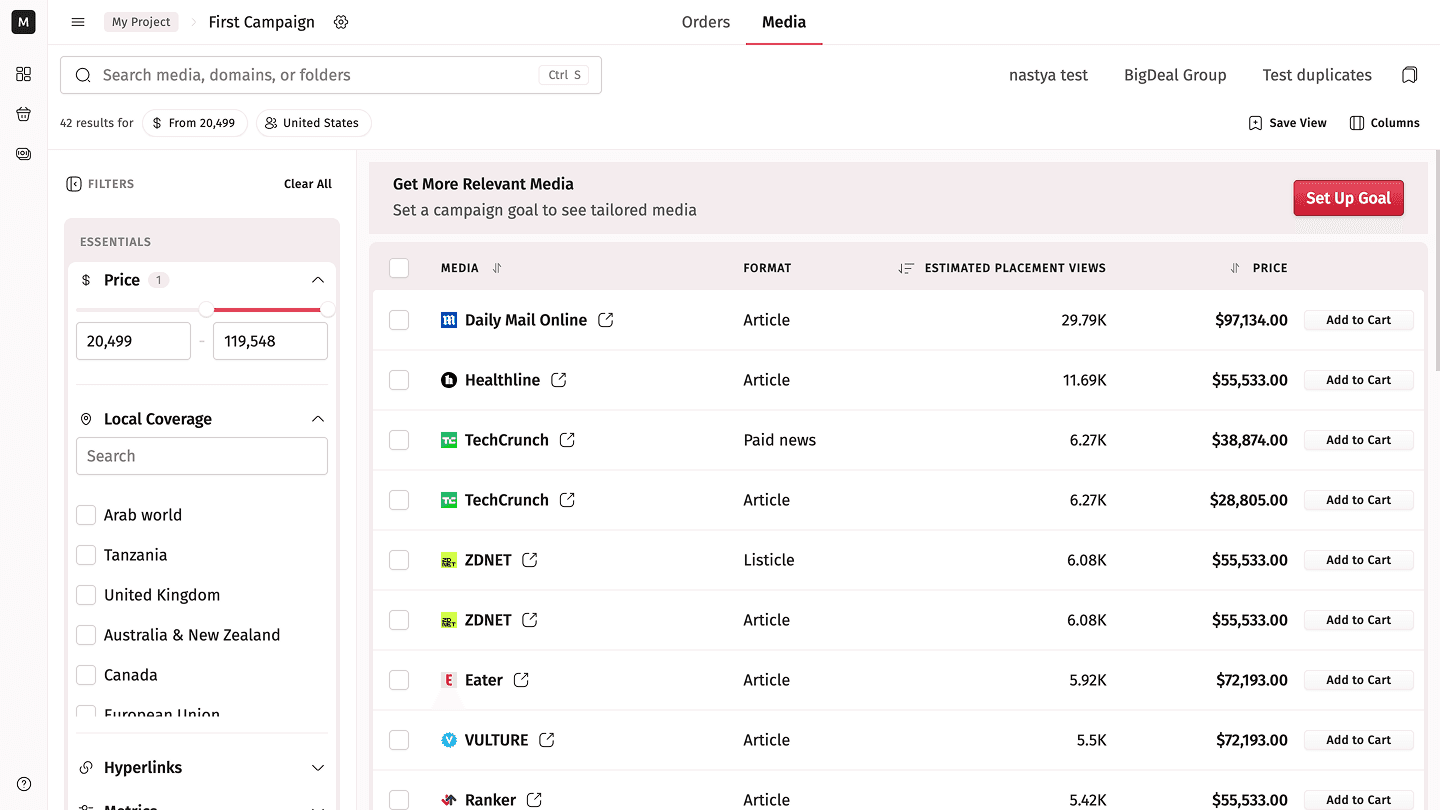Open external link for ZDNET Listicle
This screenshot has height=810, width=1440.
tap(530, 560)
